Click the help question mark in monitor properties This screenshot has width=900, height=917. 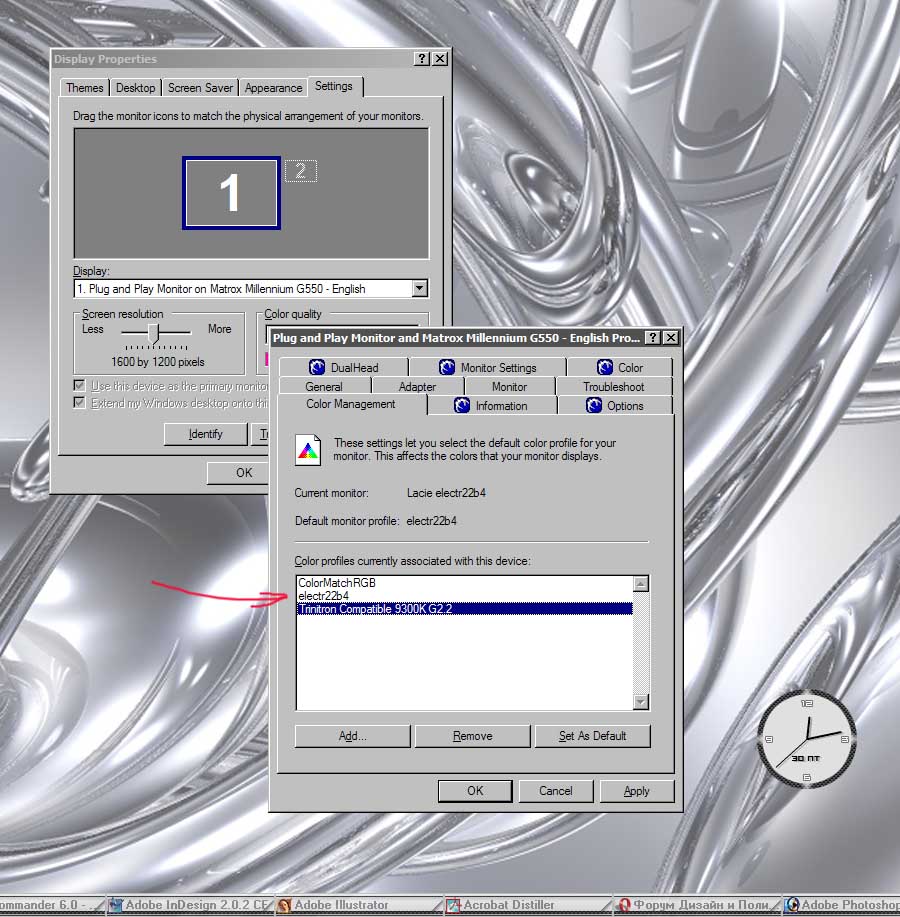(x=653, y=337)
